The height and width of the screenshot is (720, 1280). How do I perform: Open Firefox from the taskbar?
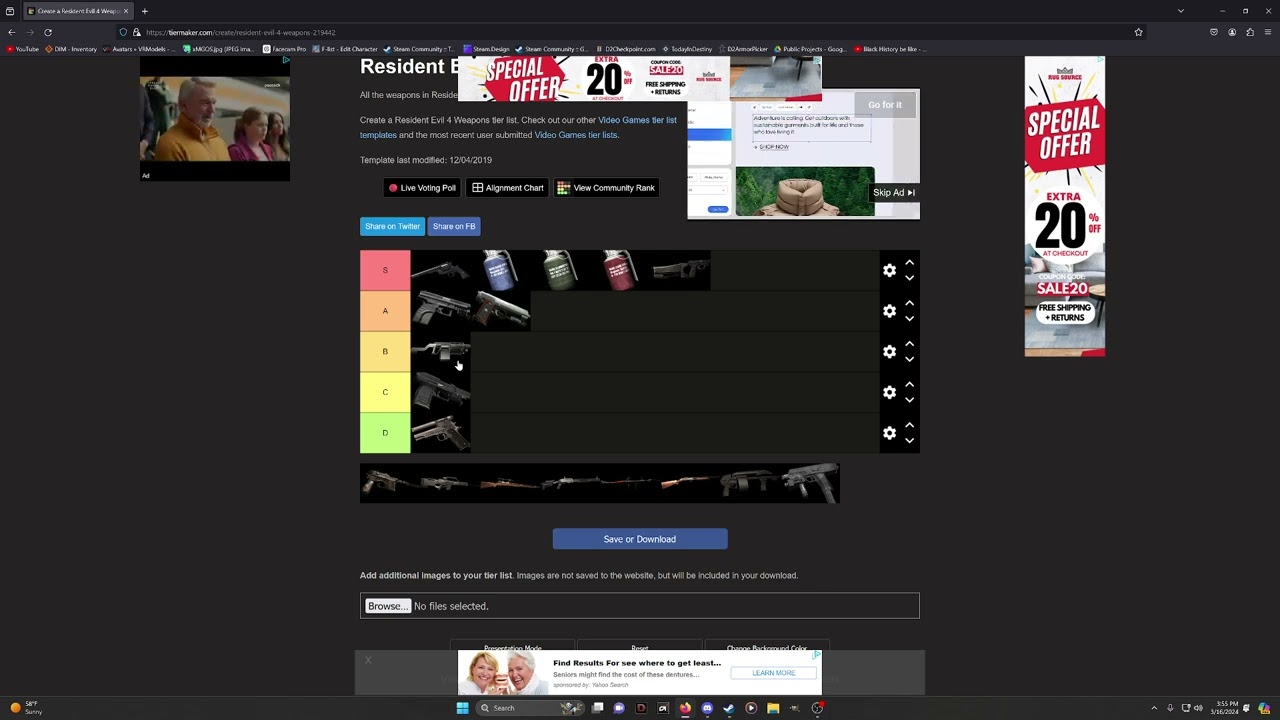pyautogui.click(x=685, y=708)
